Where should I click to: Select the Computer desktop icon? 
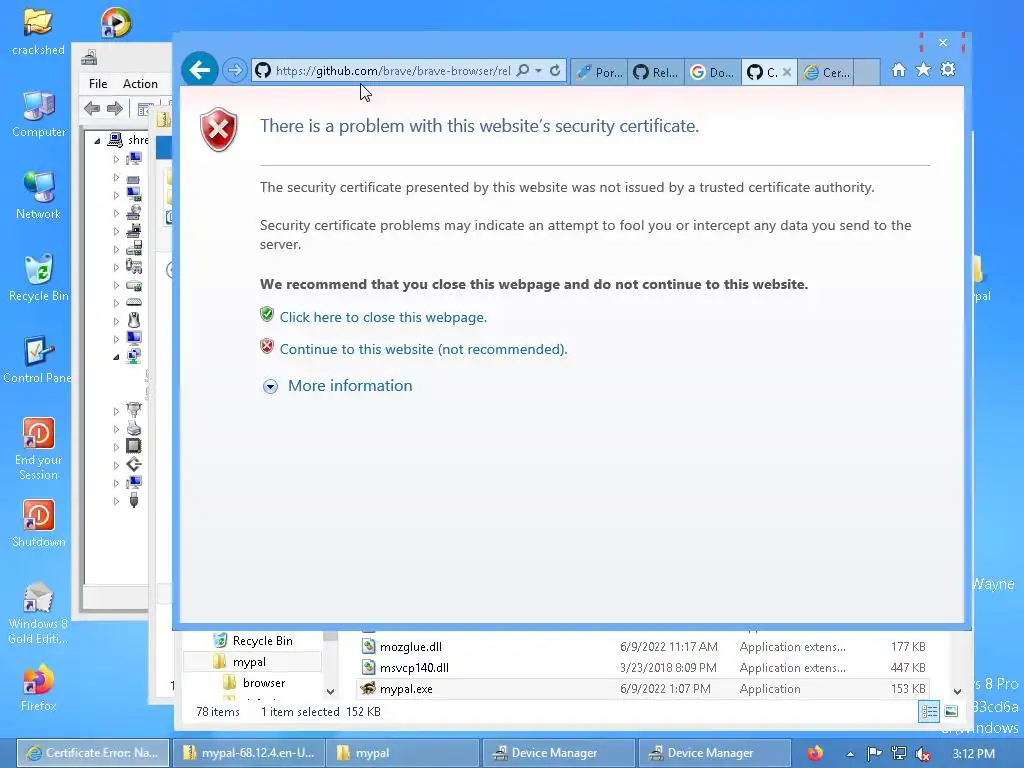pos(39,114)
